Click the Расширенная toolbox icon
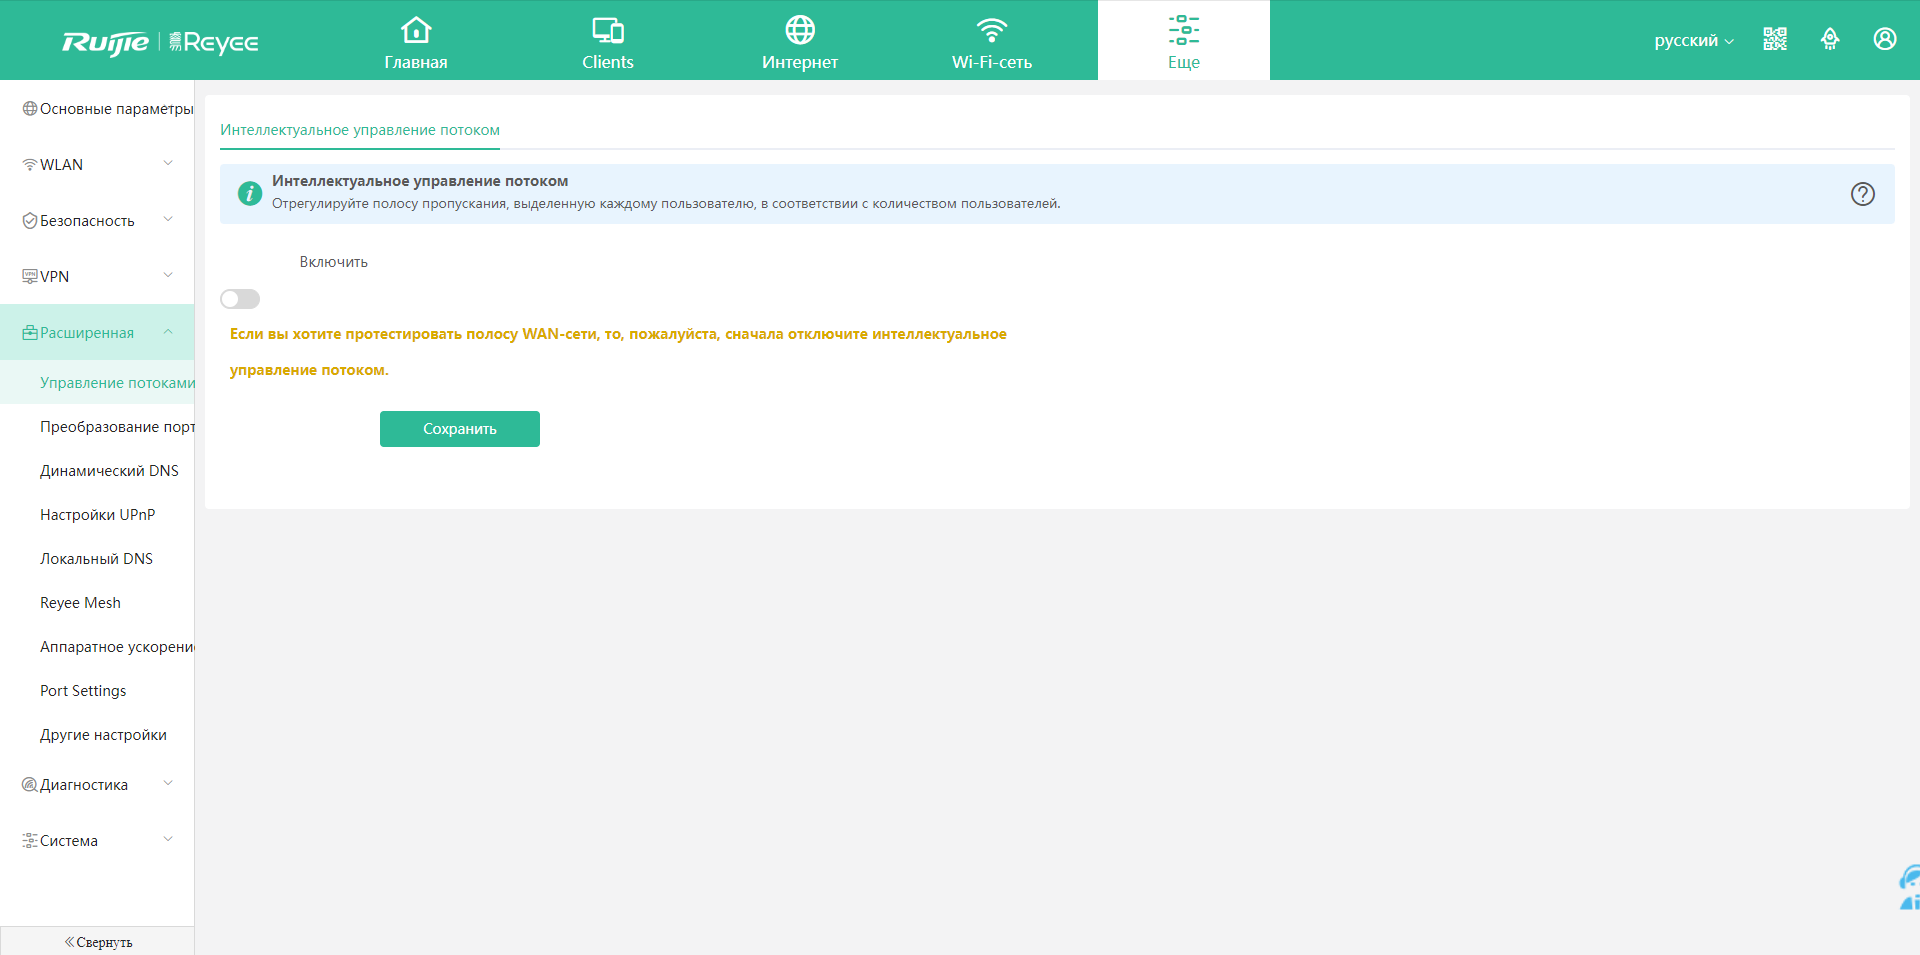This screenshot has height=955, width=1920. click(30, 333)
